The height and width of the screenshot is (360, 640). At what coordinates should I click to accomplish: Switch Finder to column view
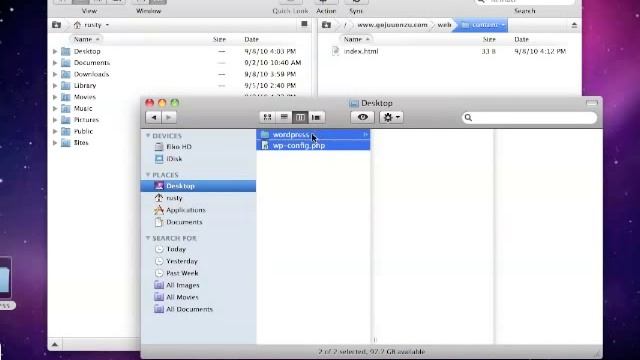[x=300, y=118]
